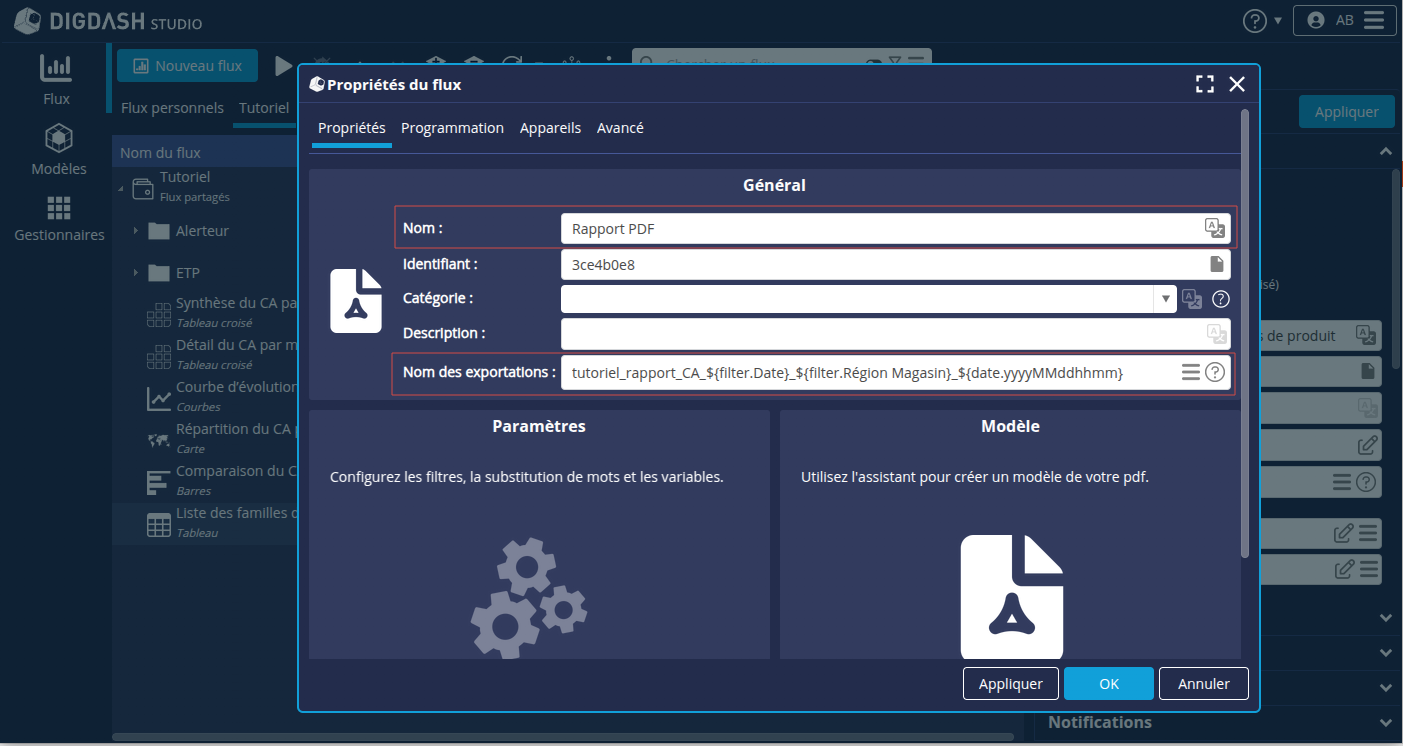Image resolution: width=1403 pixels, height=746 pixels.
Task: Open the Catégorie dropdown arrow
Action: click(x=1165, y=299)
